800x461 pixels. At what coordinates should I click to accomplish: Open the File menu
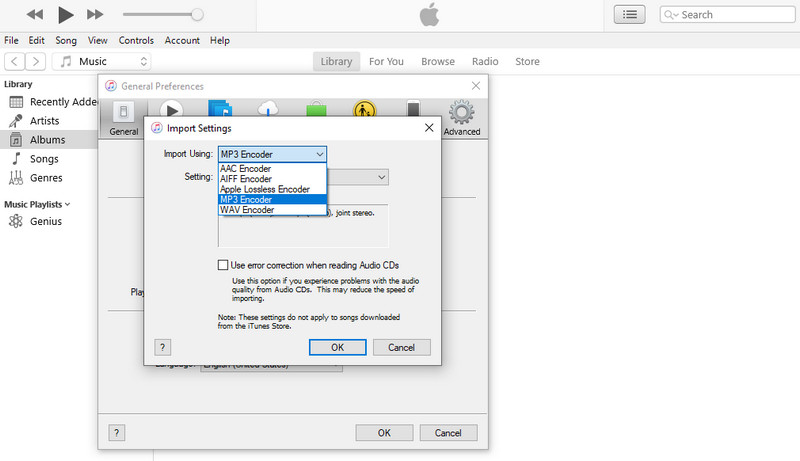point(11,40)
